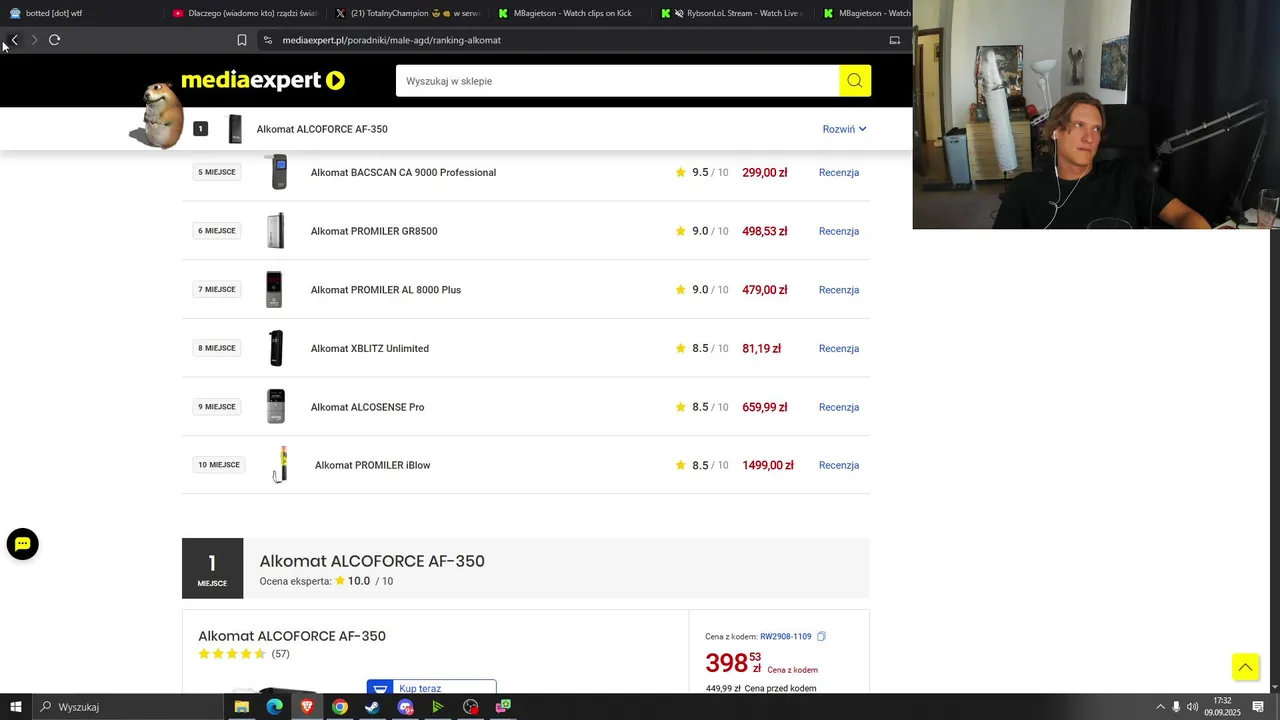Open Google Chrome from the taskbar
This screenshot has width=1280, height=720.
click(x=340, y=707)
